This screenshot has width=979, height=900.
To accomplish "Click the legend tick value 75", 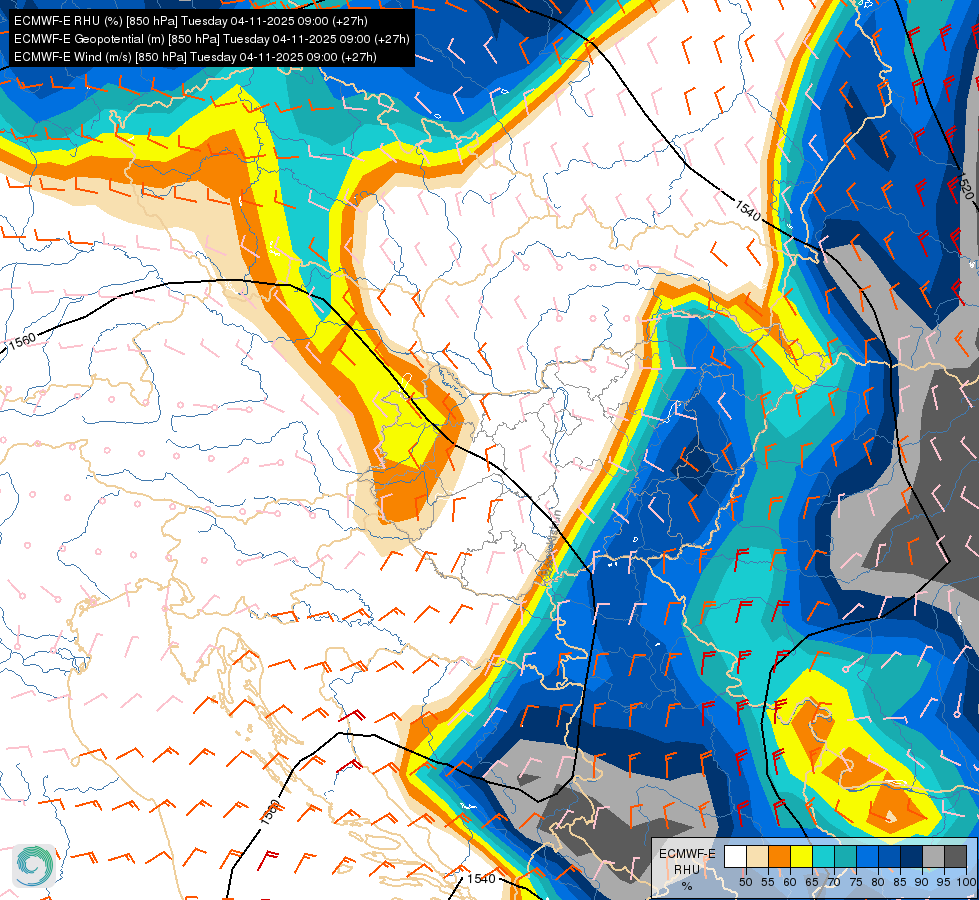I will click(856, 882).
